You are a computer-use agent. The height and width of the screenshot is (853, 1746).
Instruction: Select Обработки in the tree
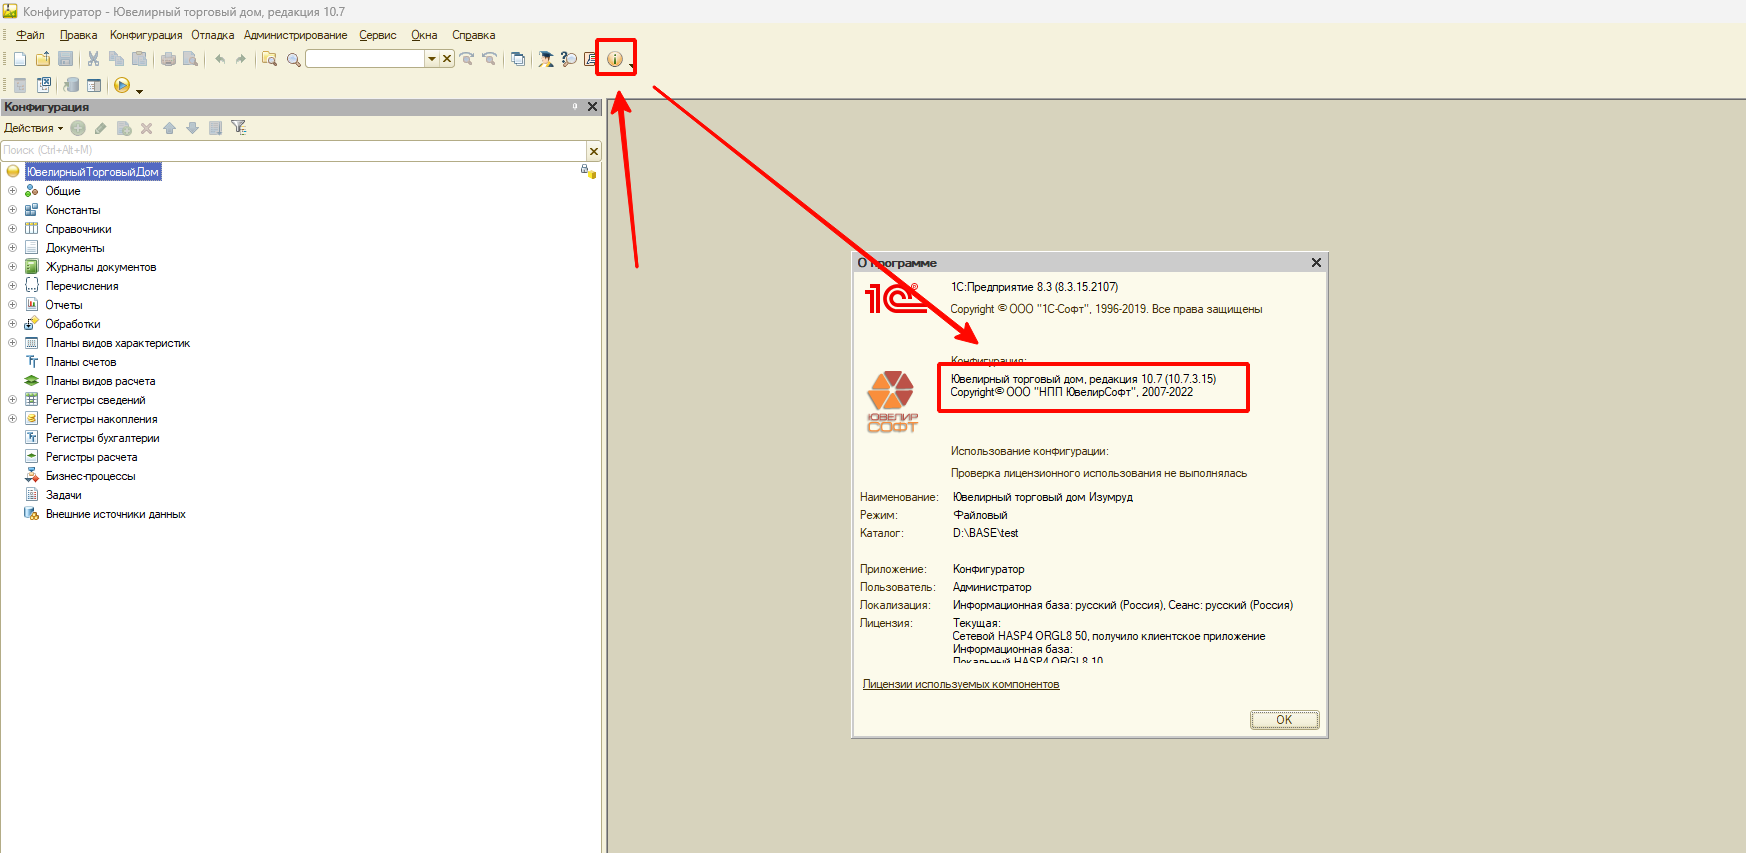72,324
